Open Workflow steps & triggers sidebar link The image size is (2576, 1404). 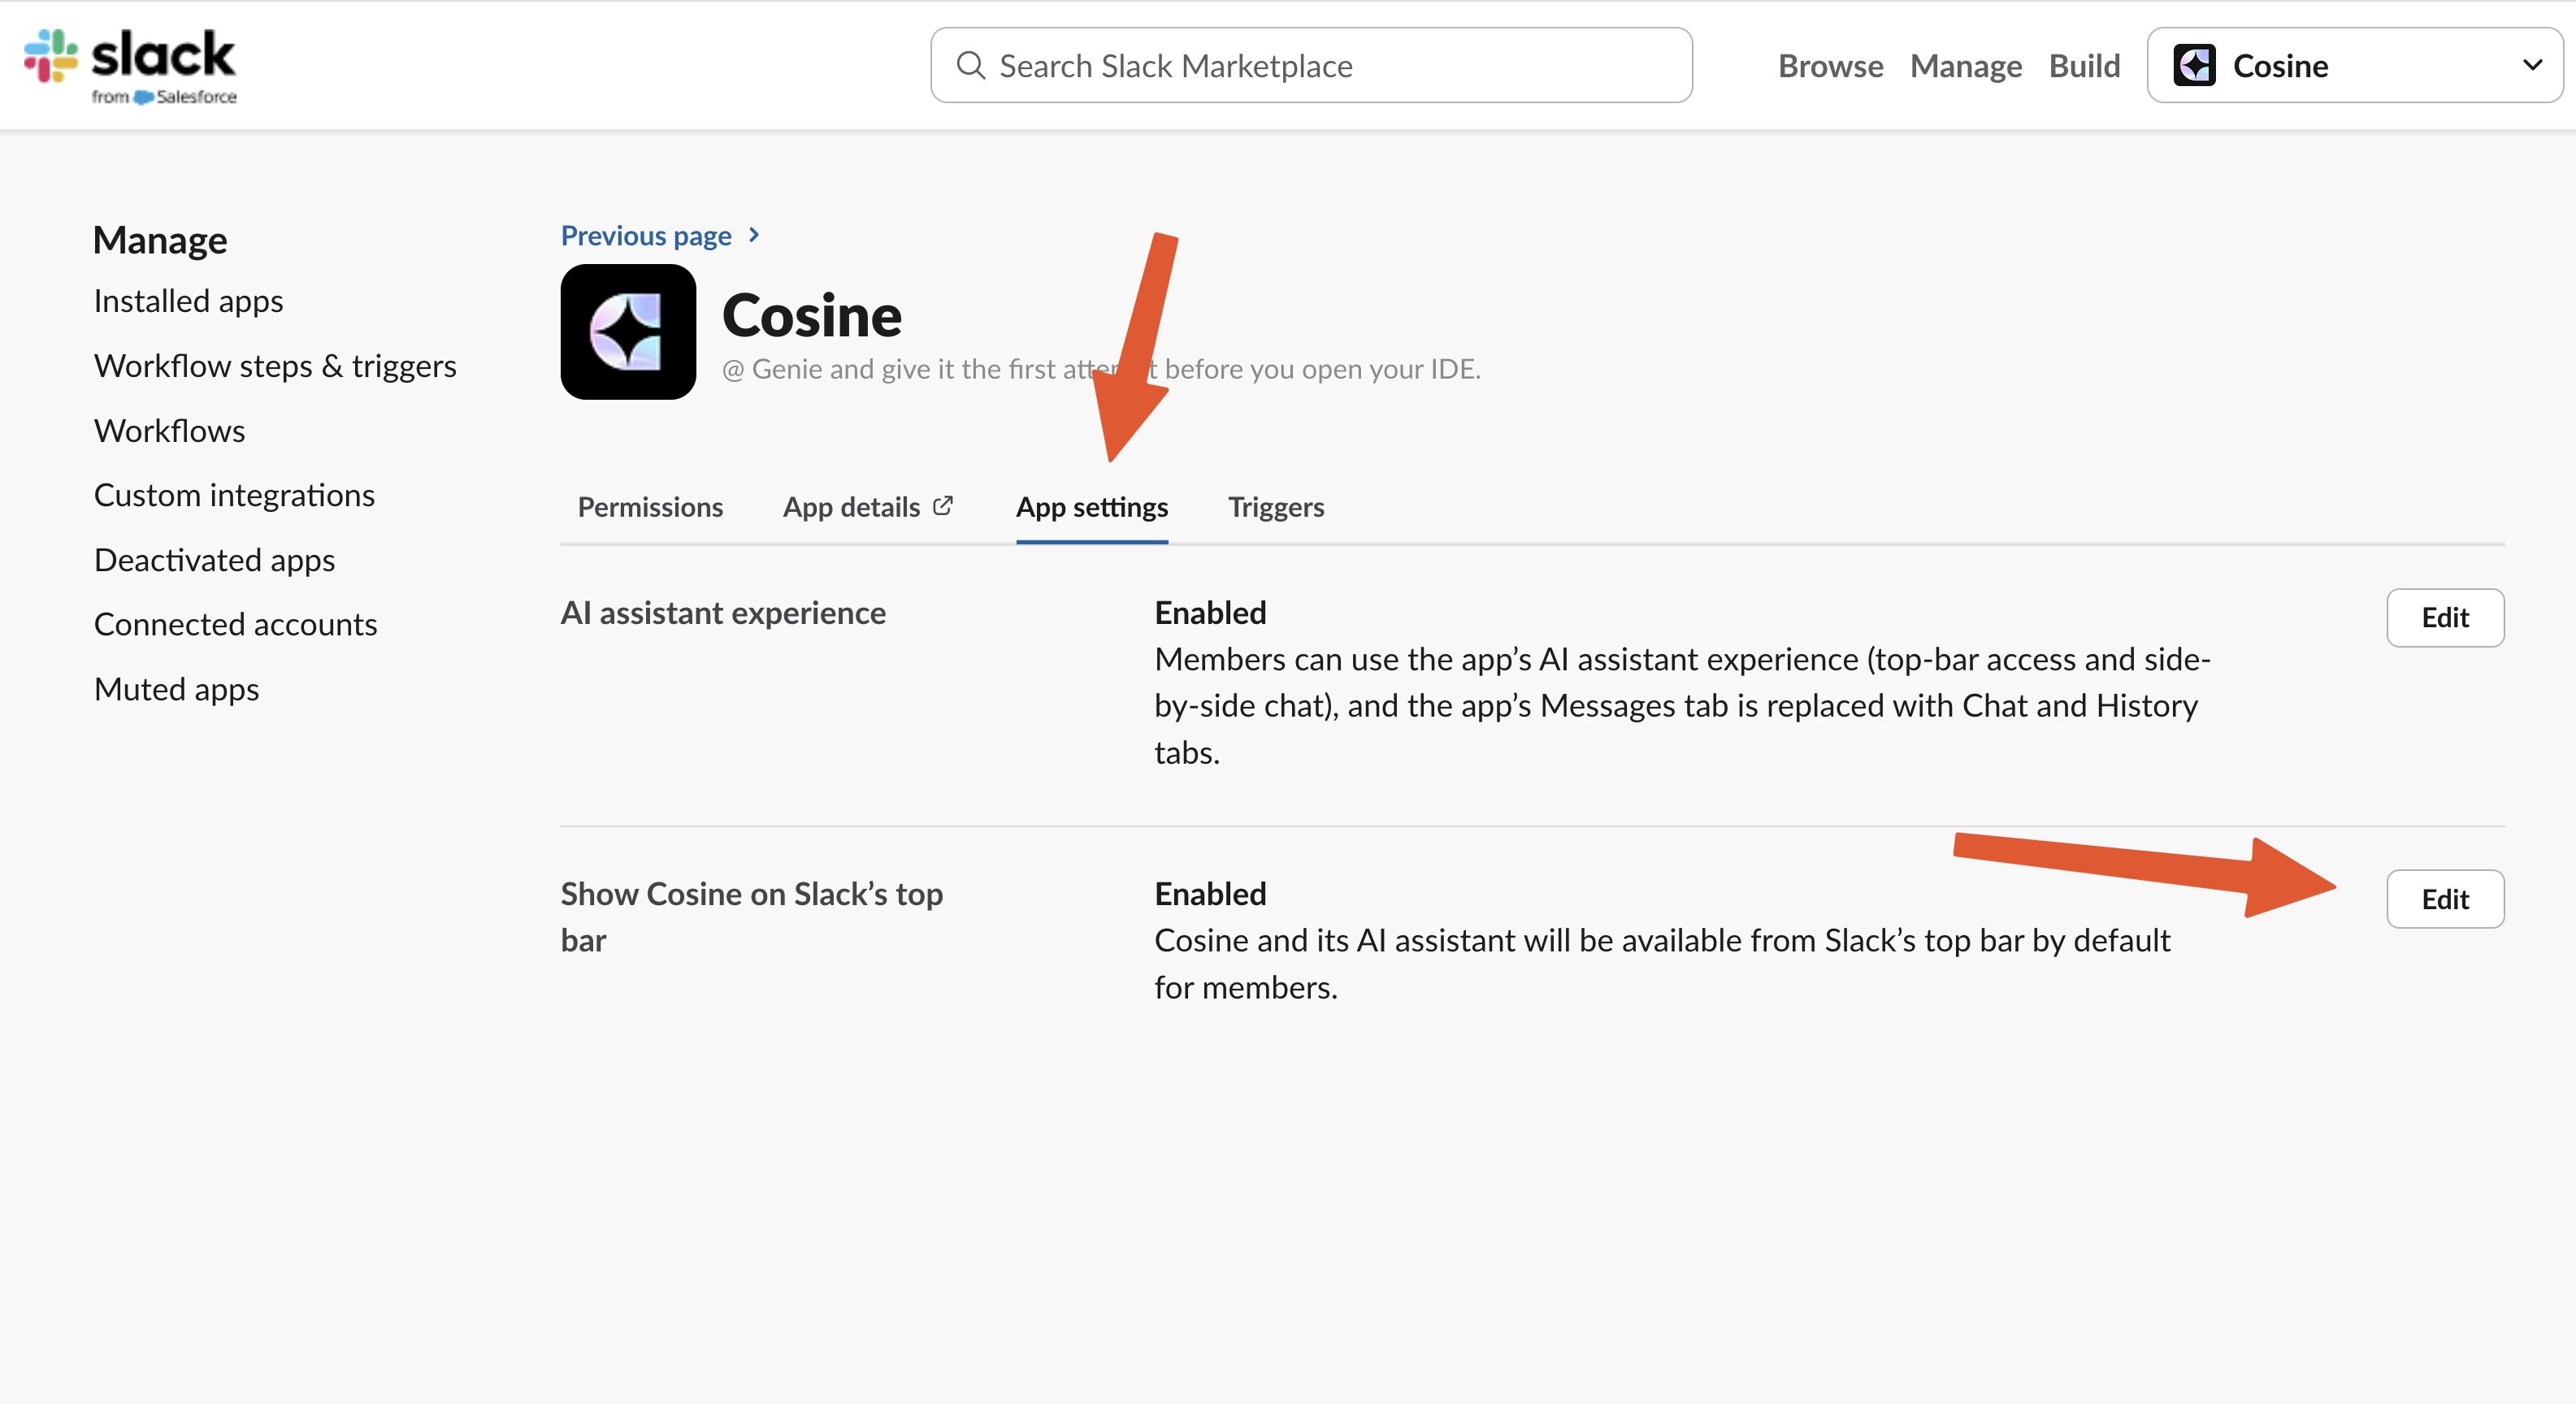[x=275, y=366]
